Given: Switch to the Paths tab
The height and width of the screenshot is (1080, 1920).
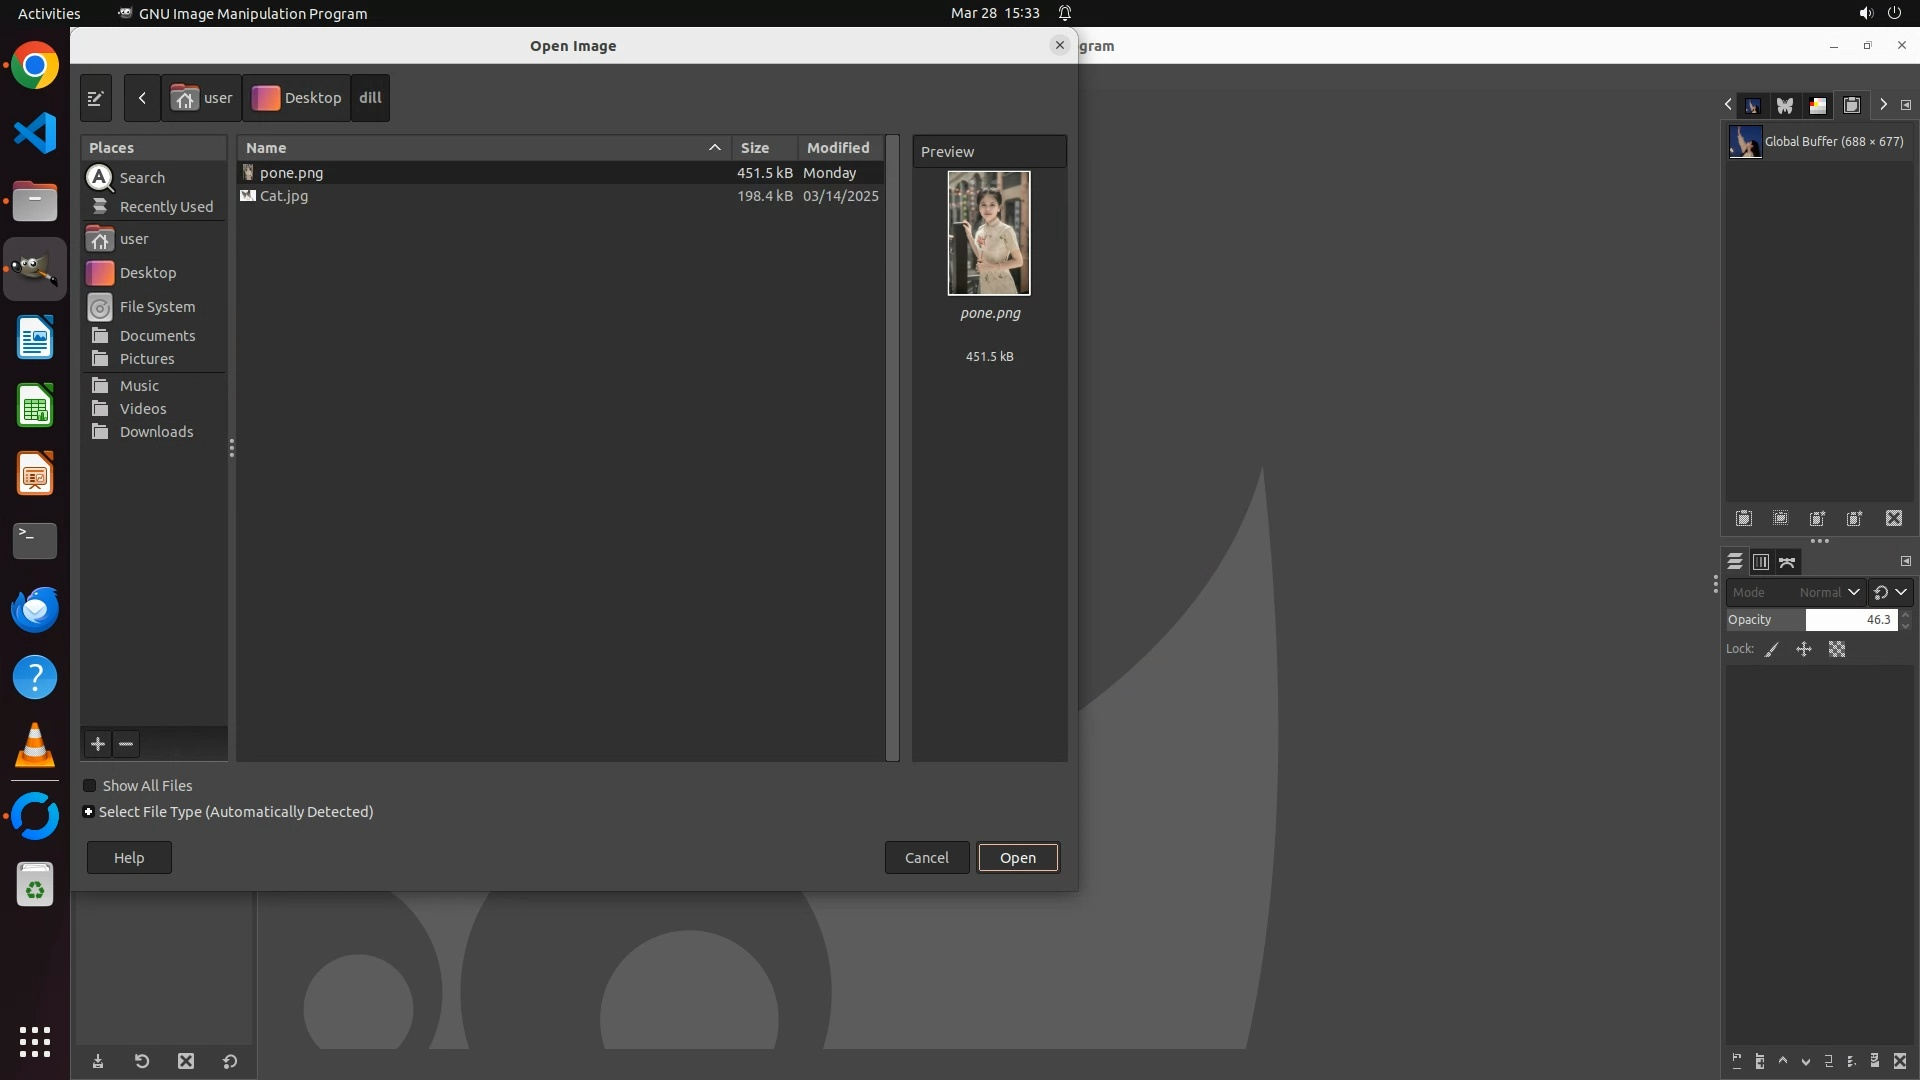Looking at the screenshot, I should [1787, 562].
